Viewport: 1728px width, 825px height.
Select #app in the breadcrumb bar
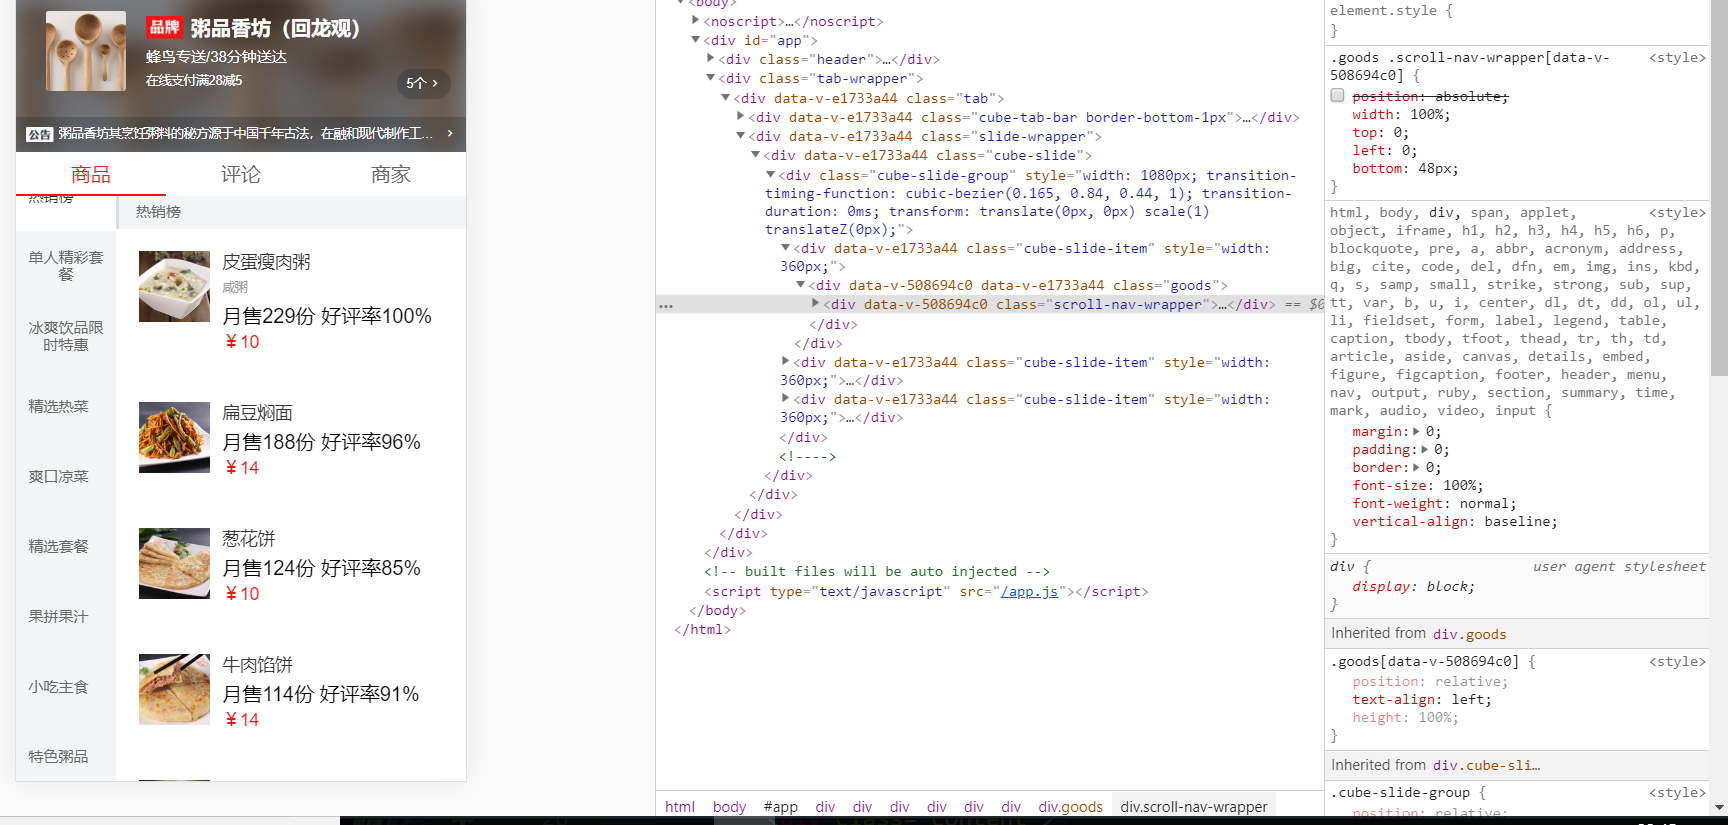(x=780, y=806)
